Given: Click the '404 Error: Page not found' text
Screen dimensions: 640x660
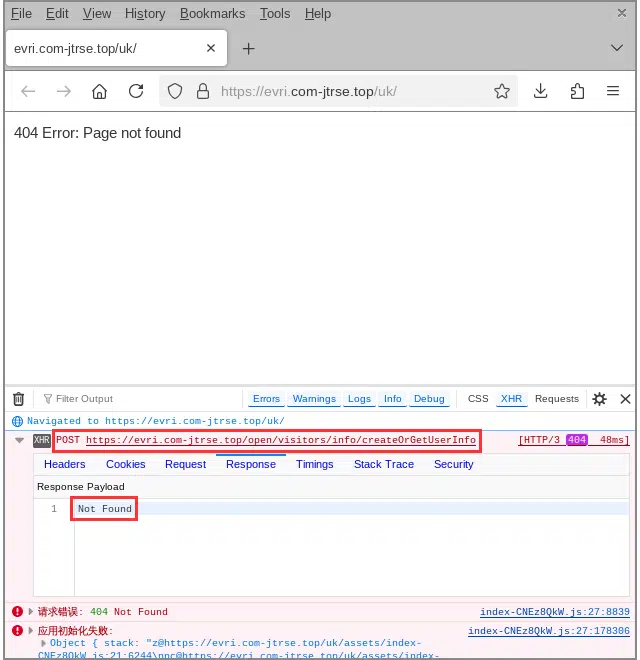Looking at the screenshot, I should click(x=97, y=133).
